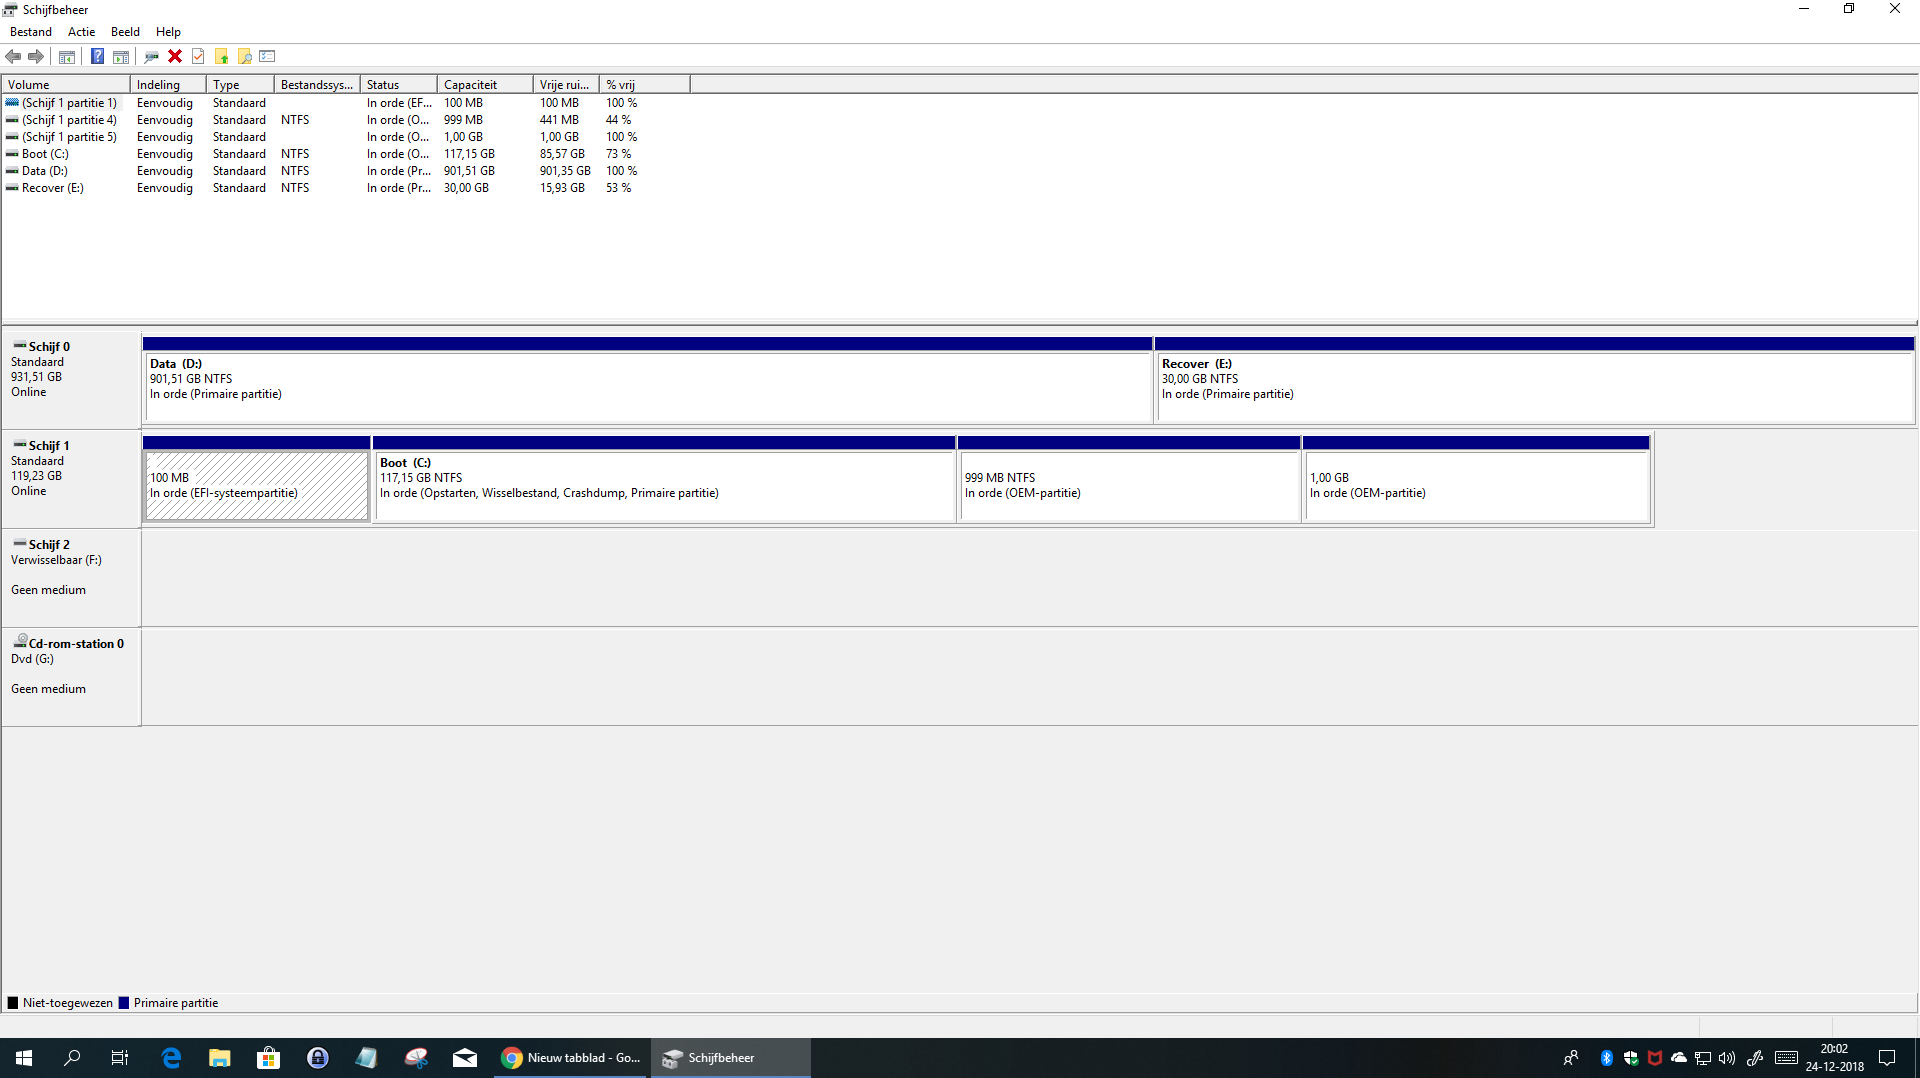Click the folder with green arrow icon
Image resolution: width=1920 pixels, height=1078 pixels.
[221, 56]
